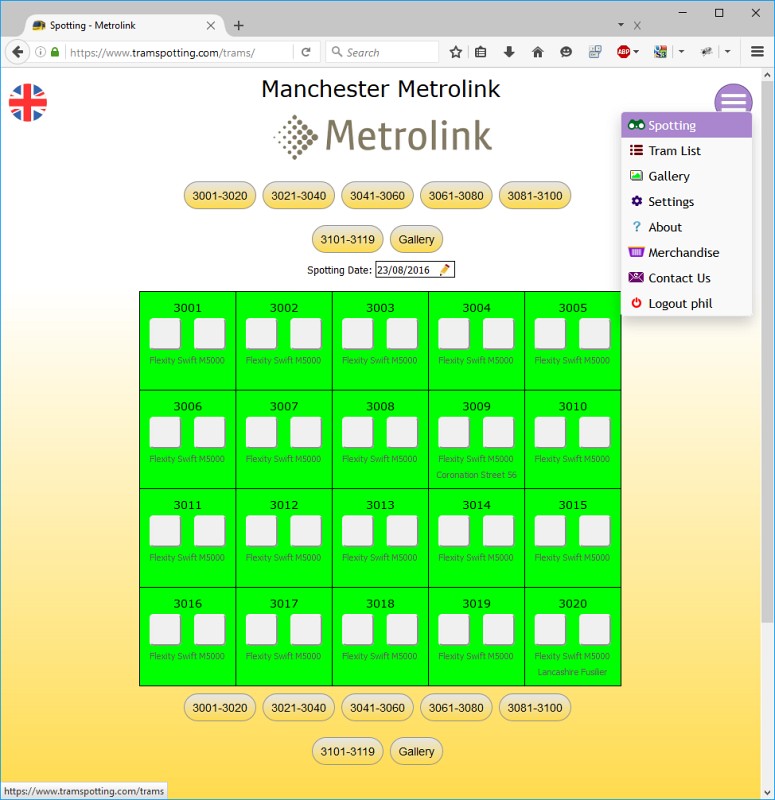Select top 3041-3060 range button
The image size is (775, 800).
[x=377, y=195]
